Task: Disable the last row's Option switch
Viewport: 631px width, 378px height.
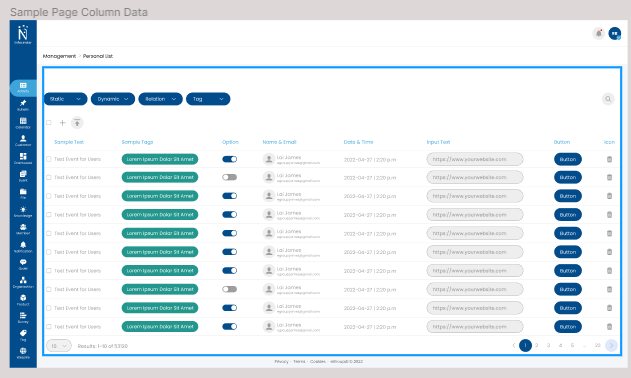Action: (x=230, y=326)
